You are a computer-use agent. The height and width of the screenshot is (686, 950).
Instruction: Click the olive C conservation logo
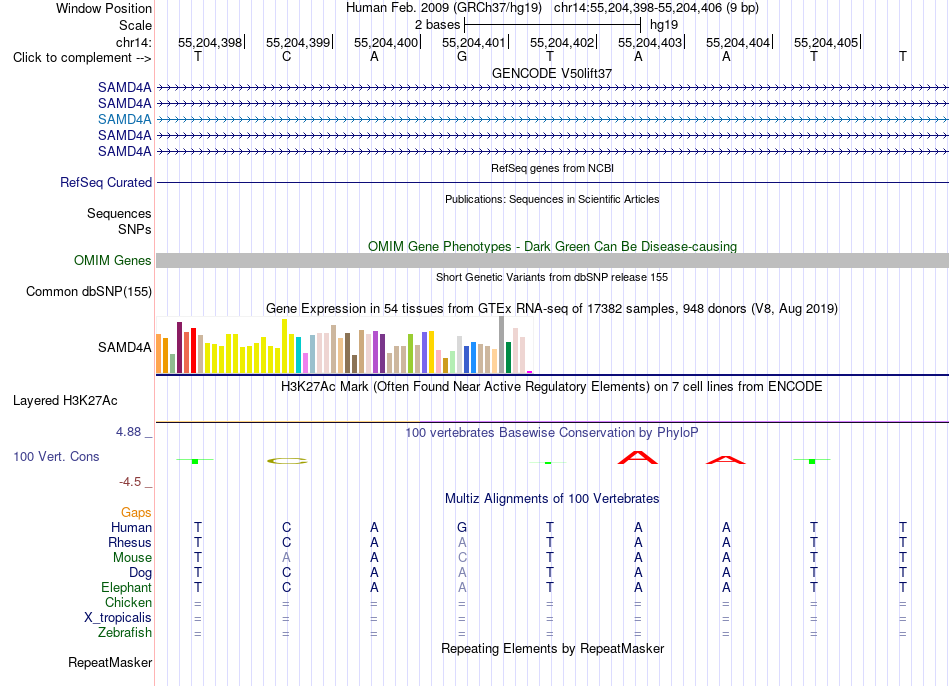point(287,461)
